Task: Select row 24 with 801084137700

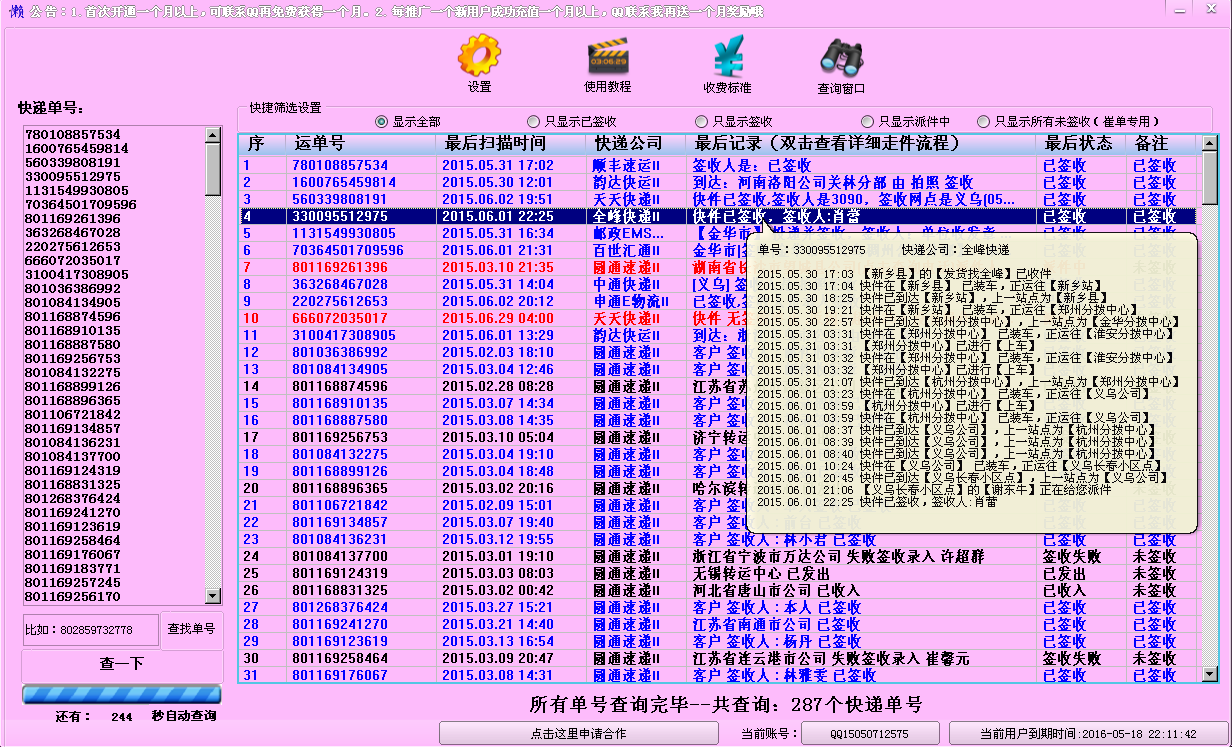Action: click(x=716, y=556)
